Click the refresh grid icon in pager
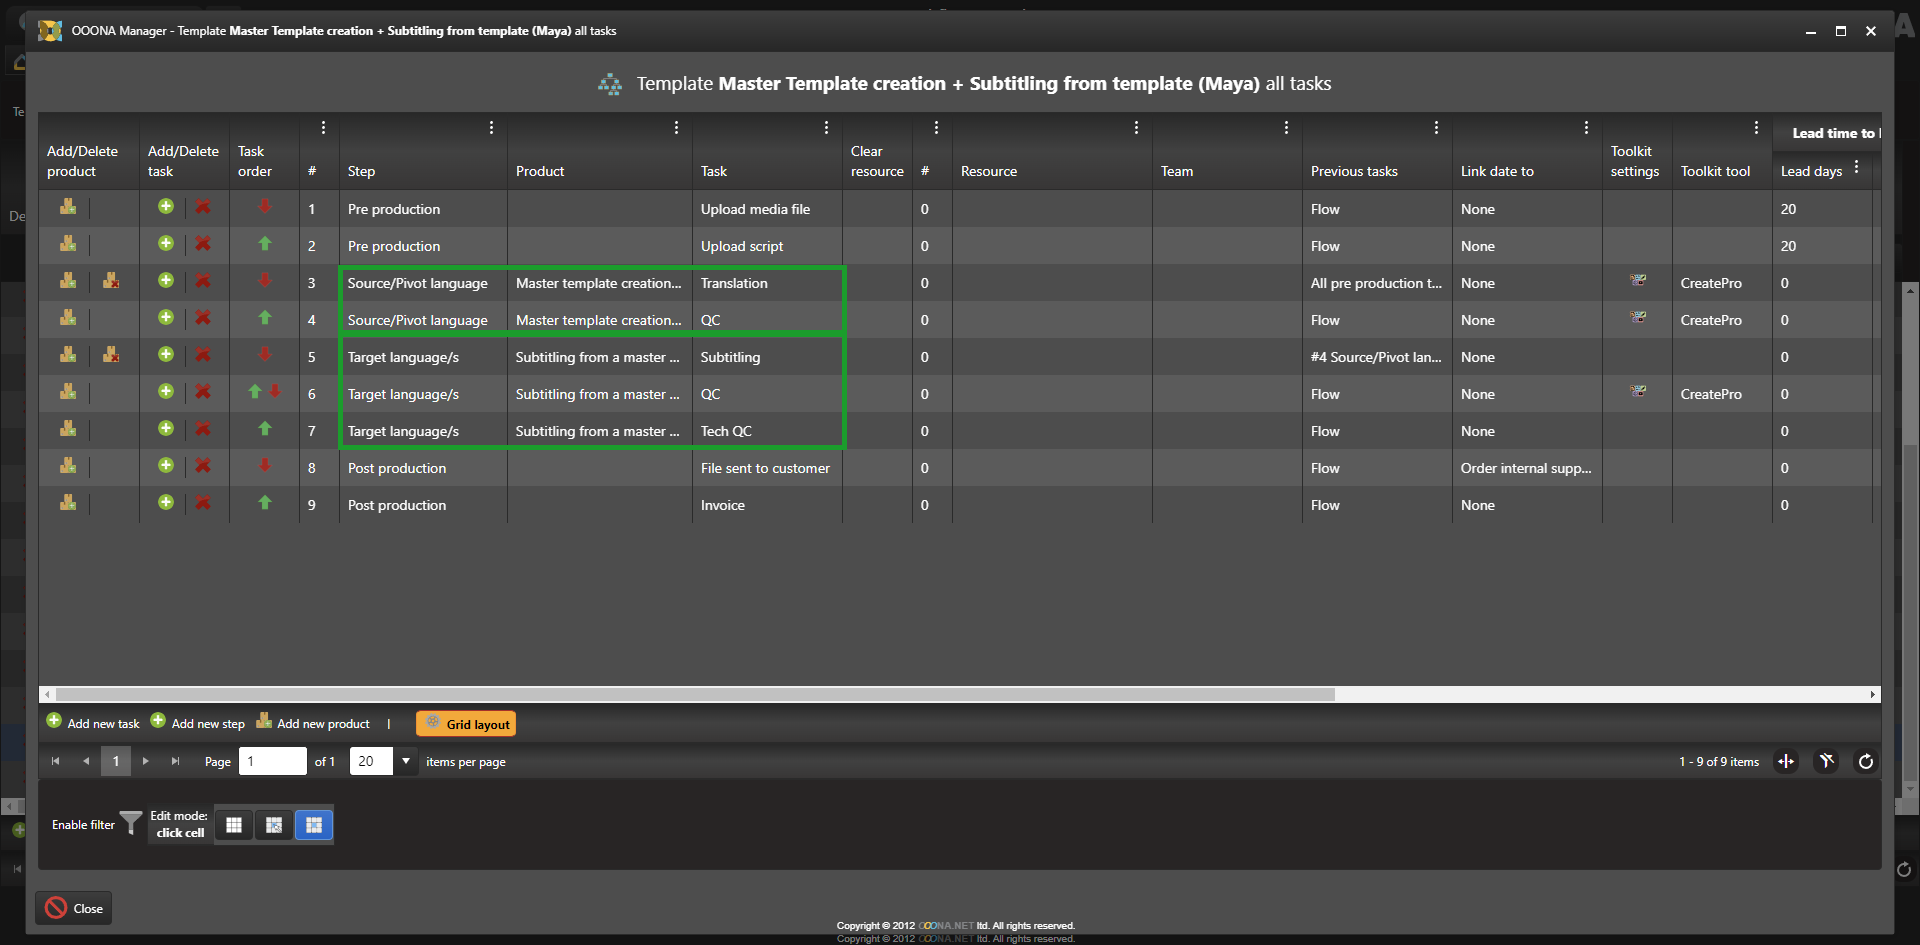Image resolution: width=1920 pixels, height=945 pixels. [x=1865, y=762]
